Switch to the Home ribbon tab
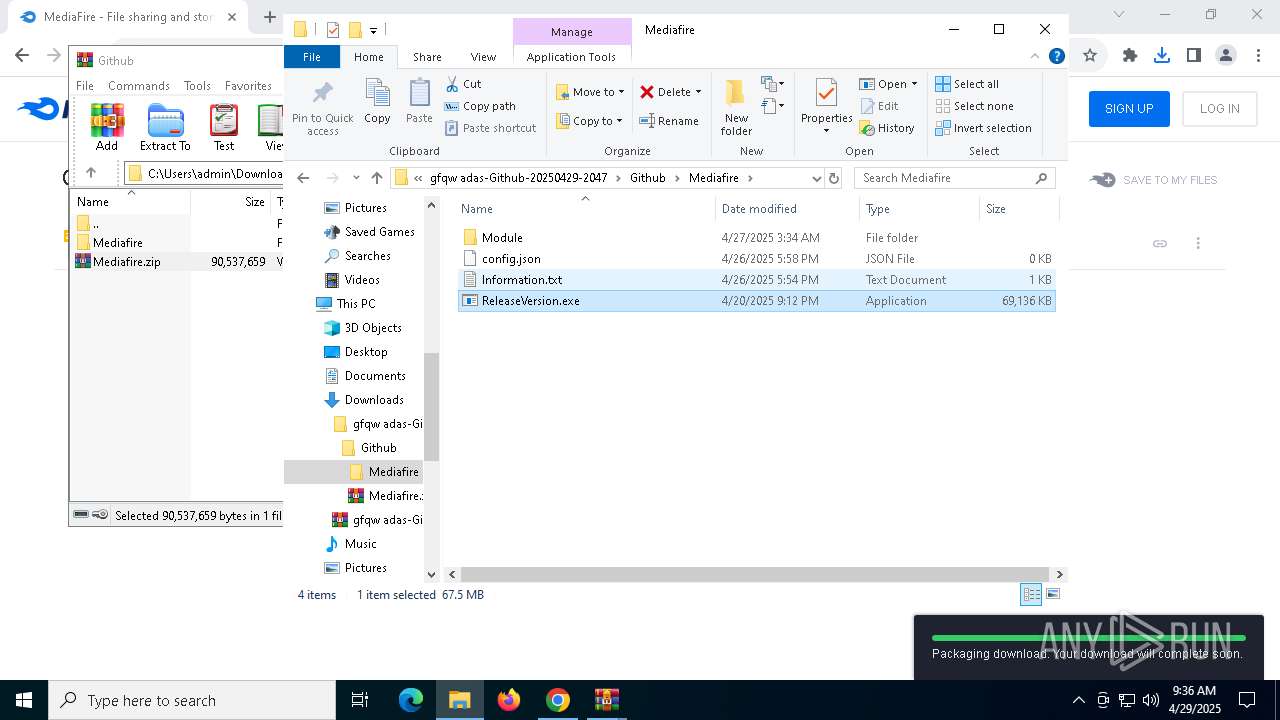 pos(369,57)
